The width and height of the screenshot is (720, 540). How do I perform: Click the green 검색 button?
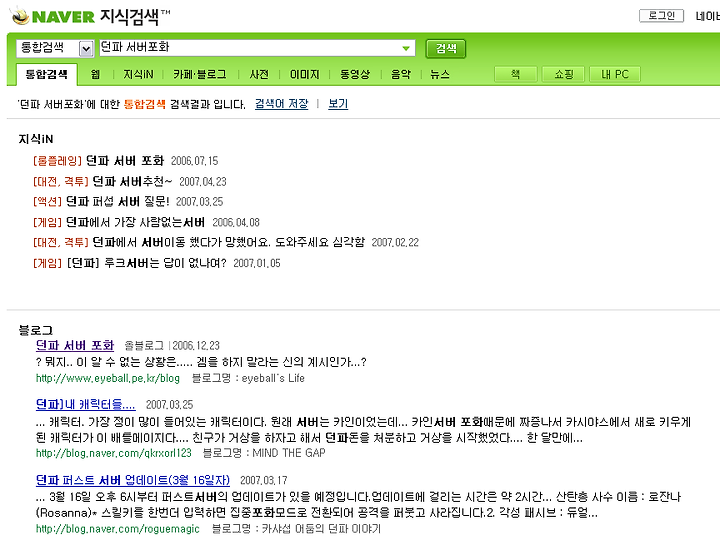coord(445,48)
